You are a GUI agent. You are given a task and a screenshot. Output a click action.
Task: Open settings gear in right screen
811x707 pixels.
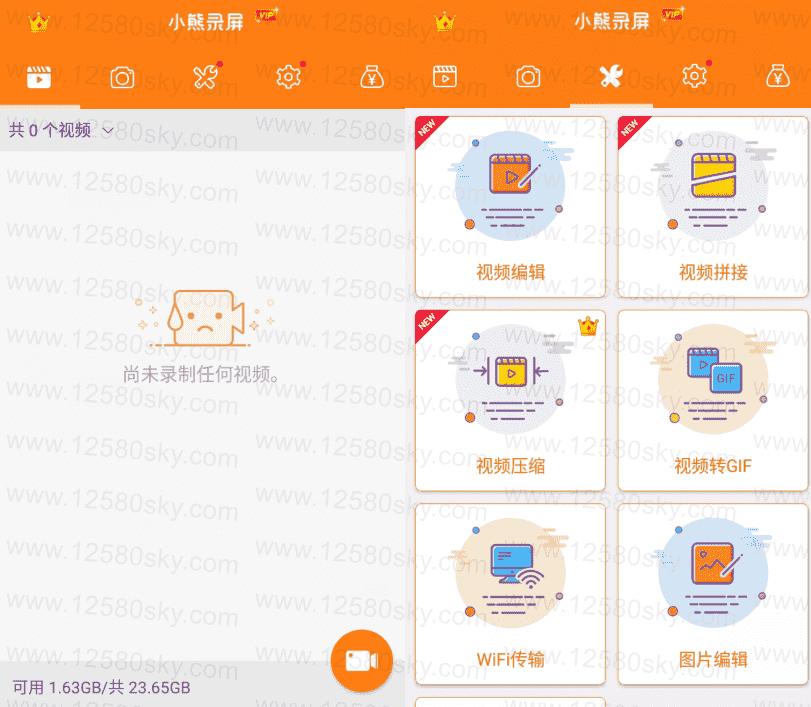pos(695,77)
